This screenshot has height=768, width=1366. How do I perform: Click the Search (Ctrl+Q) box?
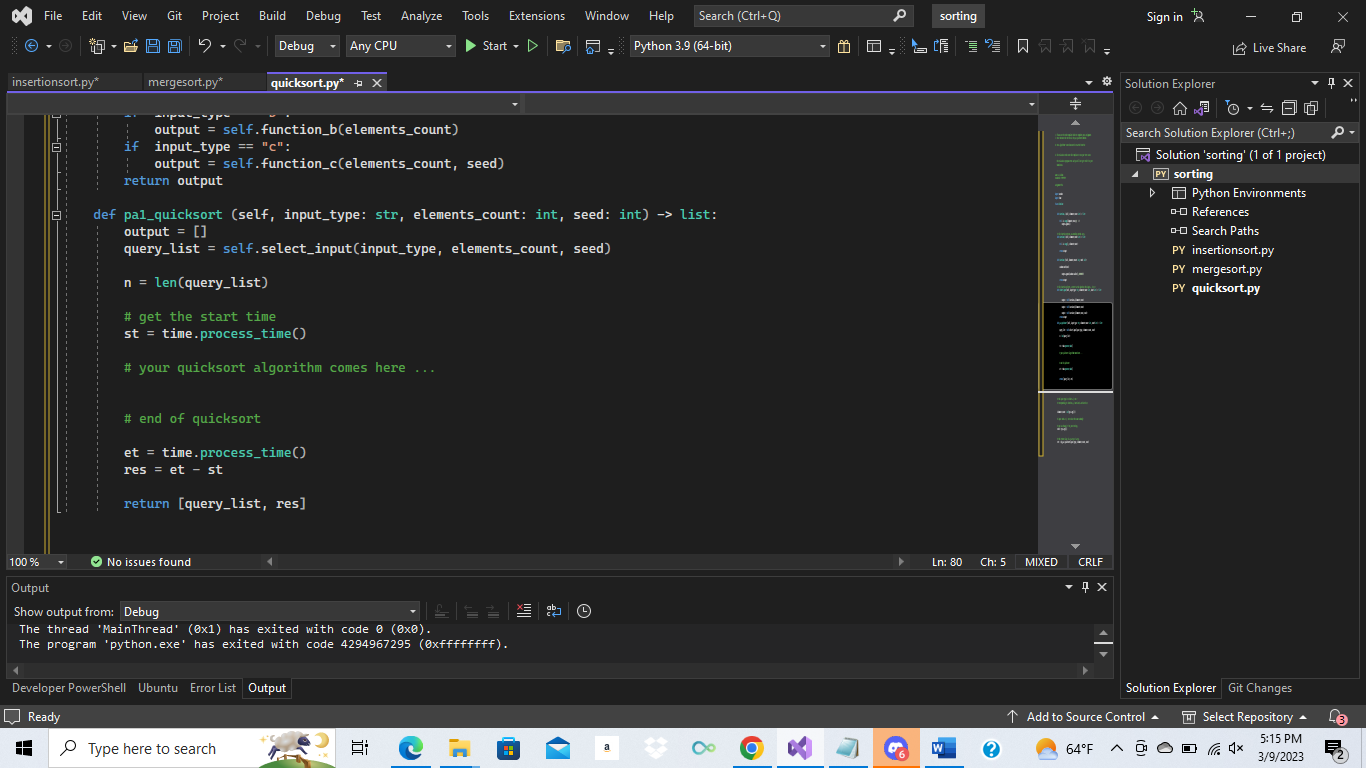coord(804,16)
